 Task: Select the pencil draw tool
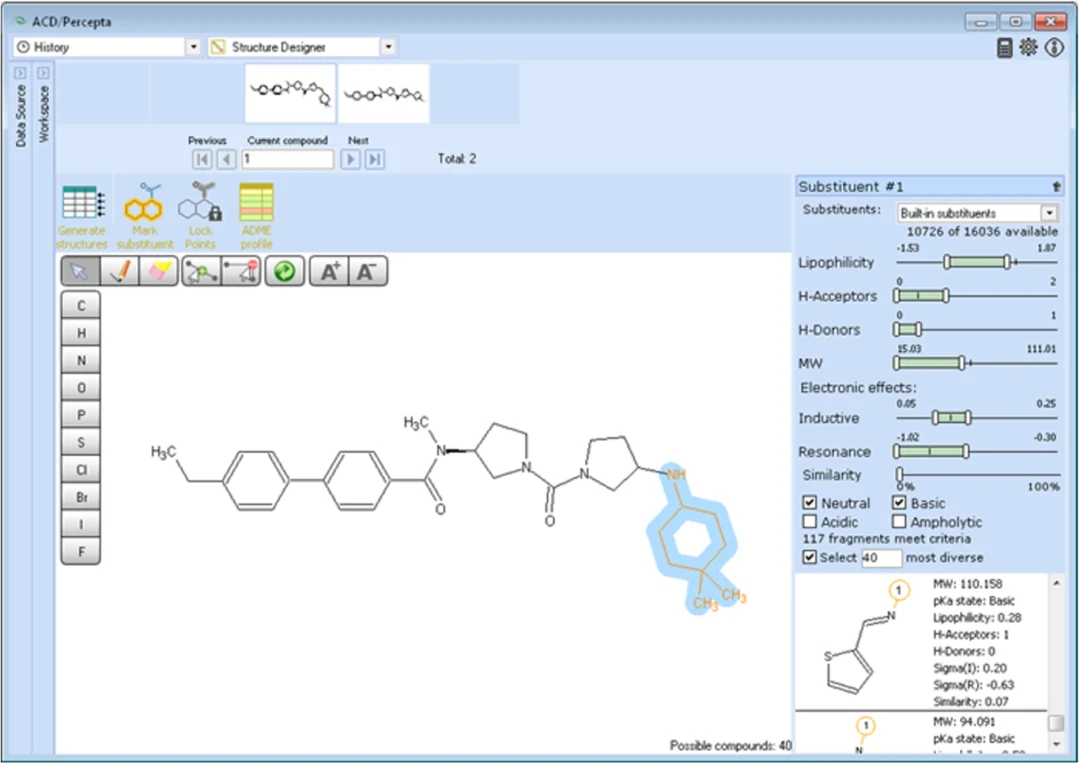coord(120,271)
